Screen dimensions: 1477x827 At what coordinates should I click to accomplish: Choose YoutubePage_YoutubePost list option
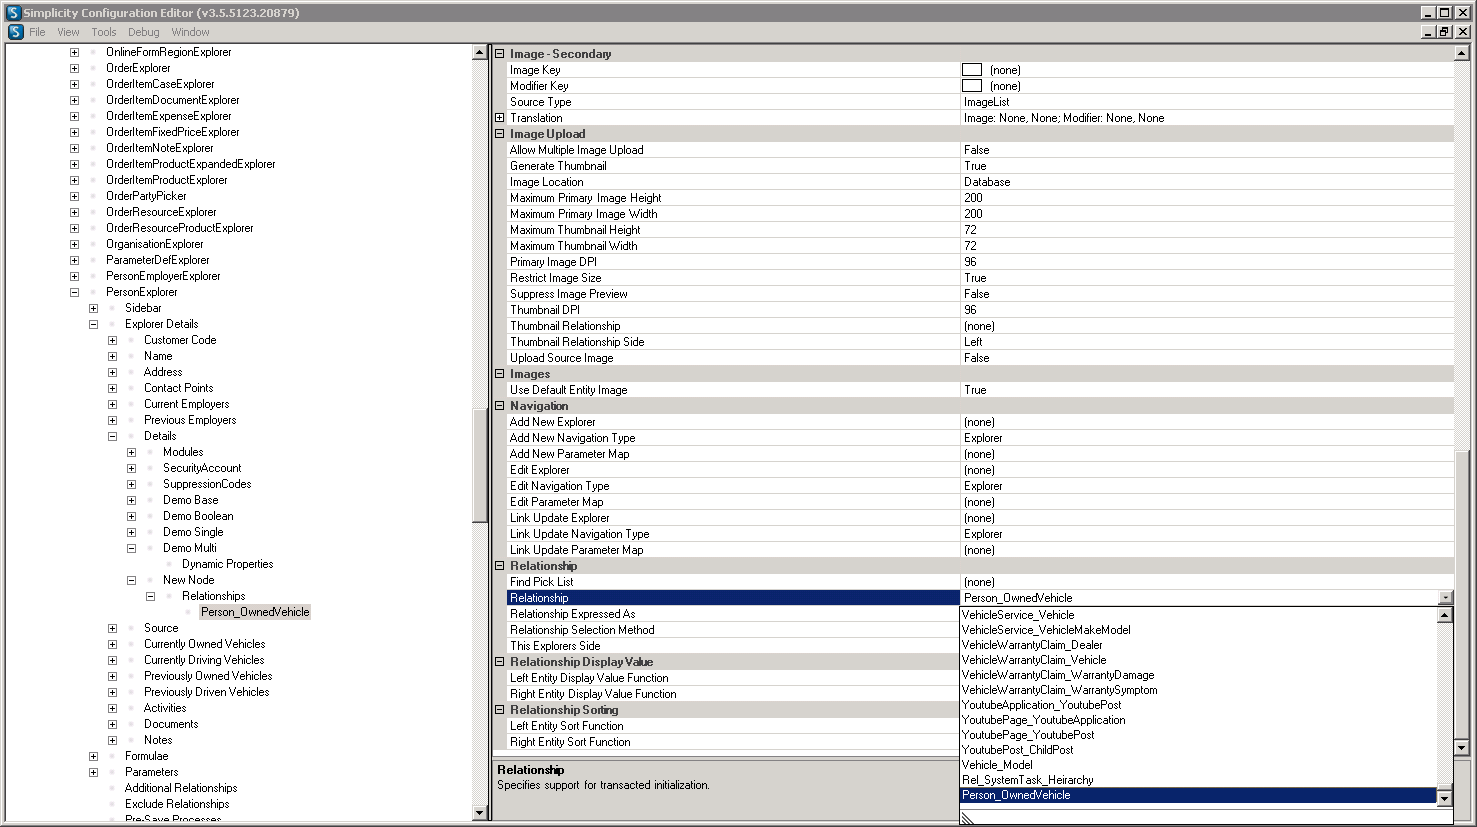click(x=1198, y=735)
